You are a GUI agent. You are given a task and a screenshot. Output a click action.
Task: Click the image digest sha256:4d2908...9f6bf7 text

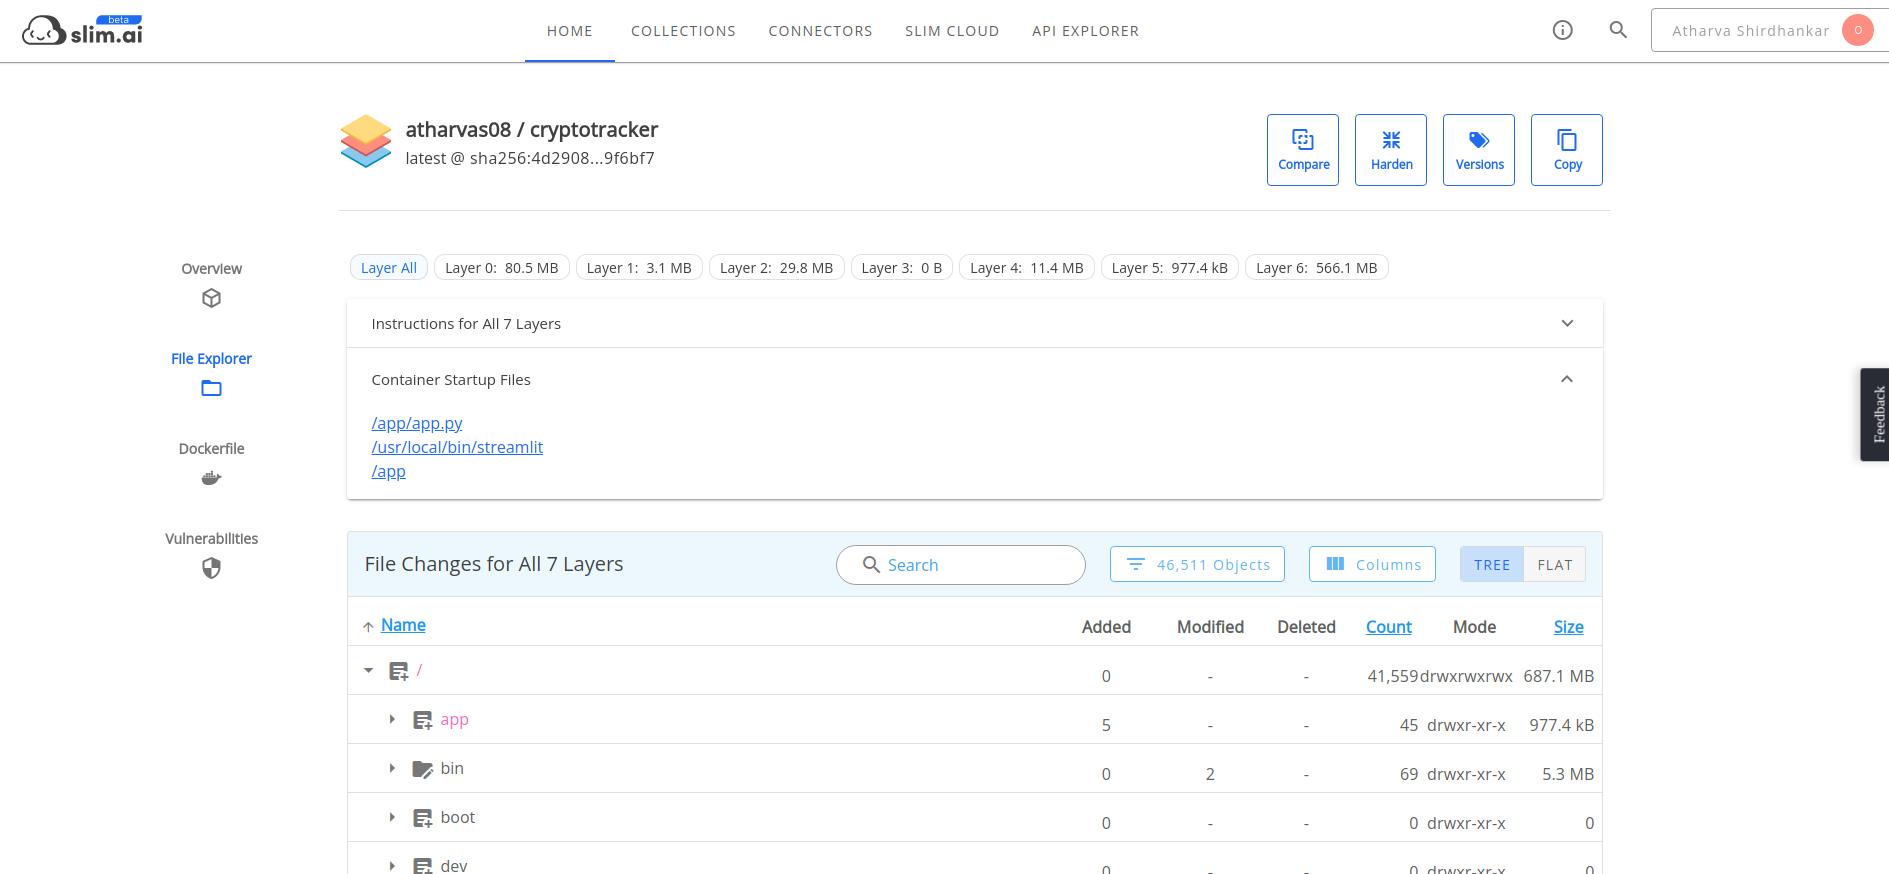click(562, 158)
